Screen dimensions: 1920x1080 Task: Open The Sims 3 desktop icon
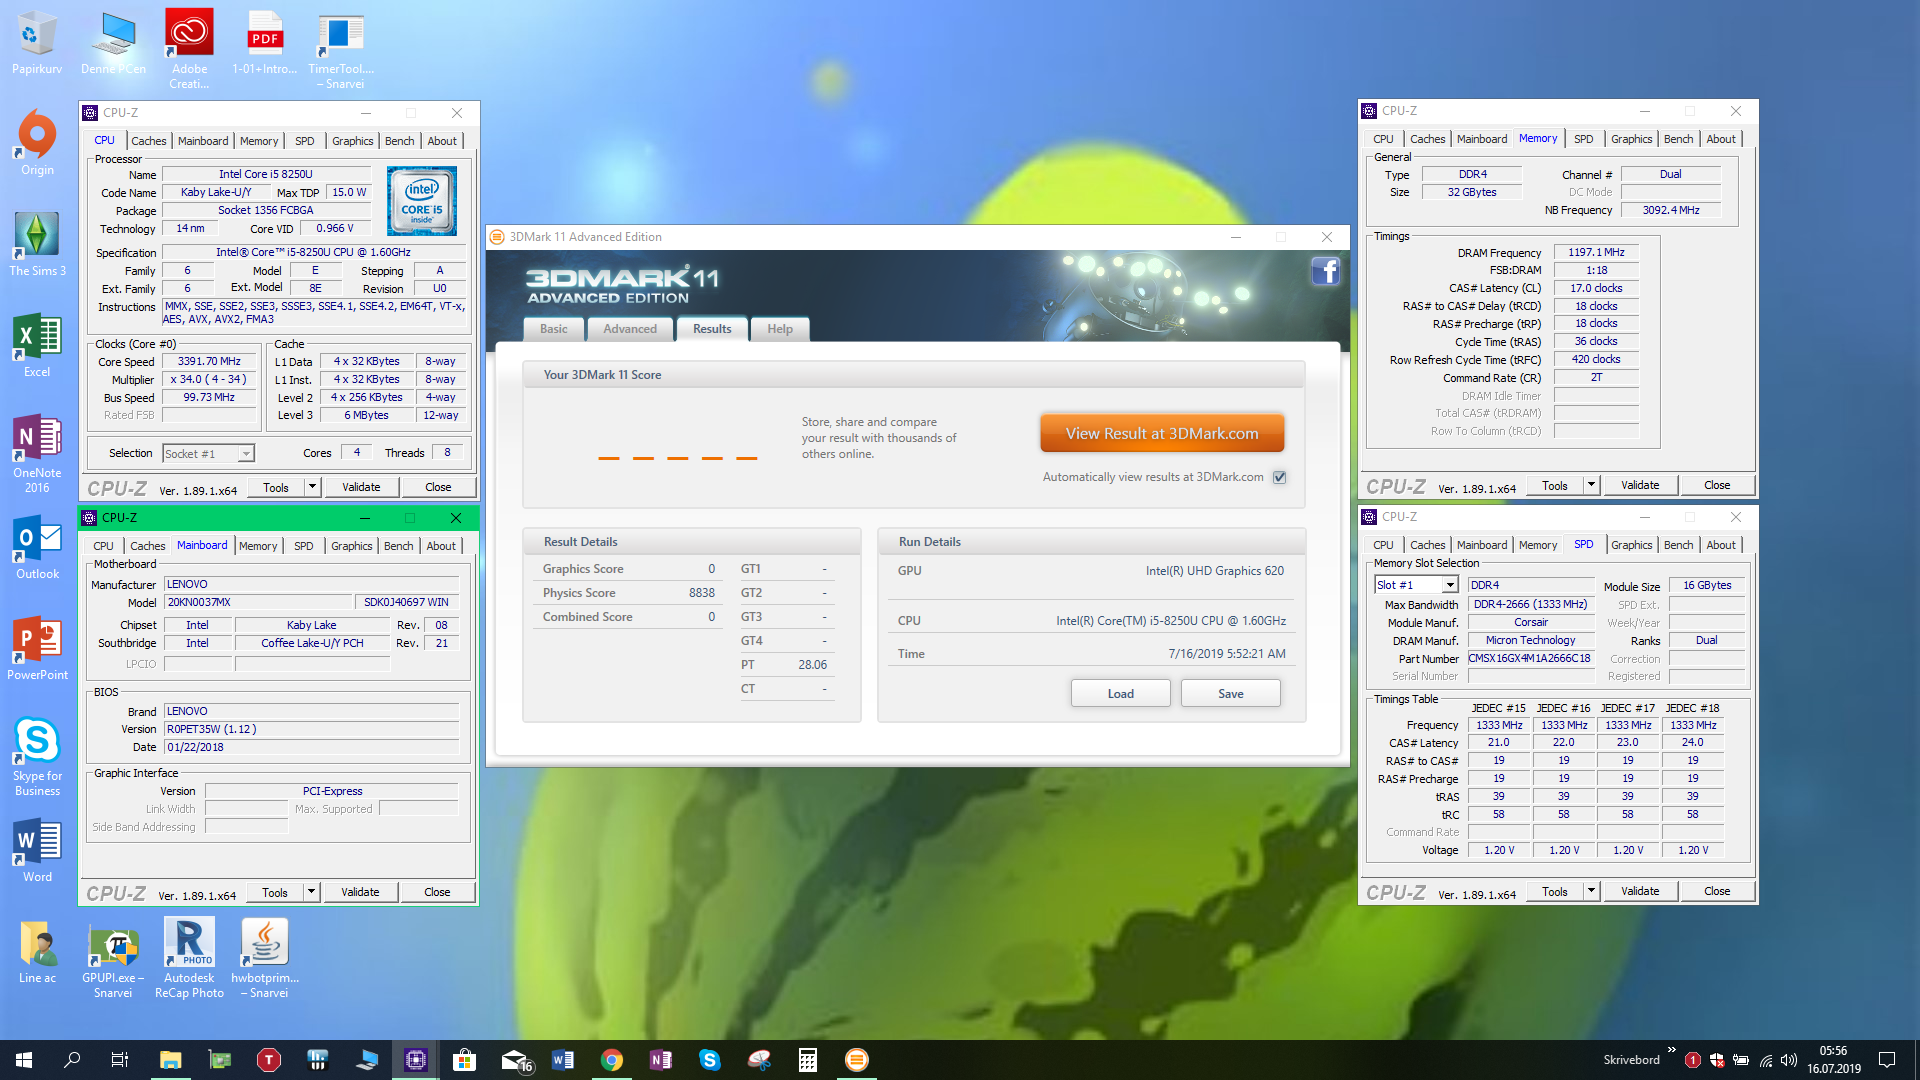tap(37, 243)
